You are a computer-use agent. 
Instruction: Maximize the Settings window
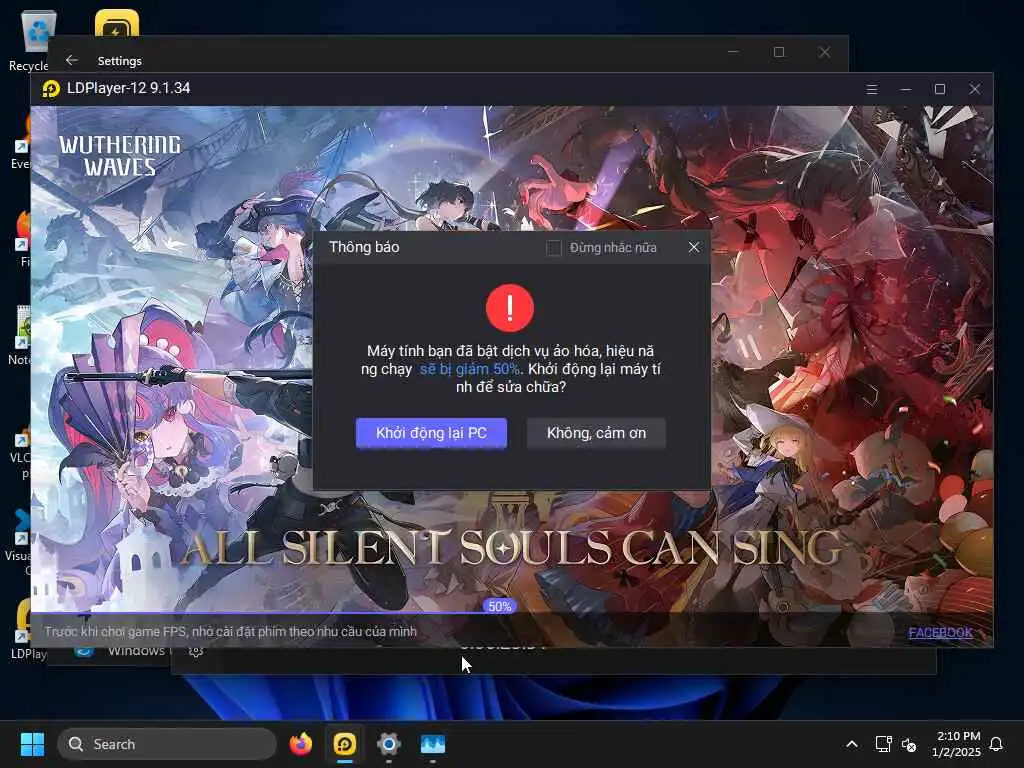tap(778, 52)
